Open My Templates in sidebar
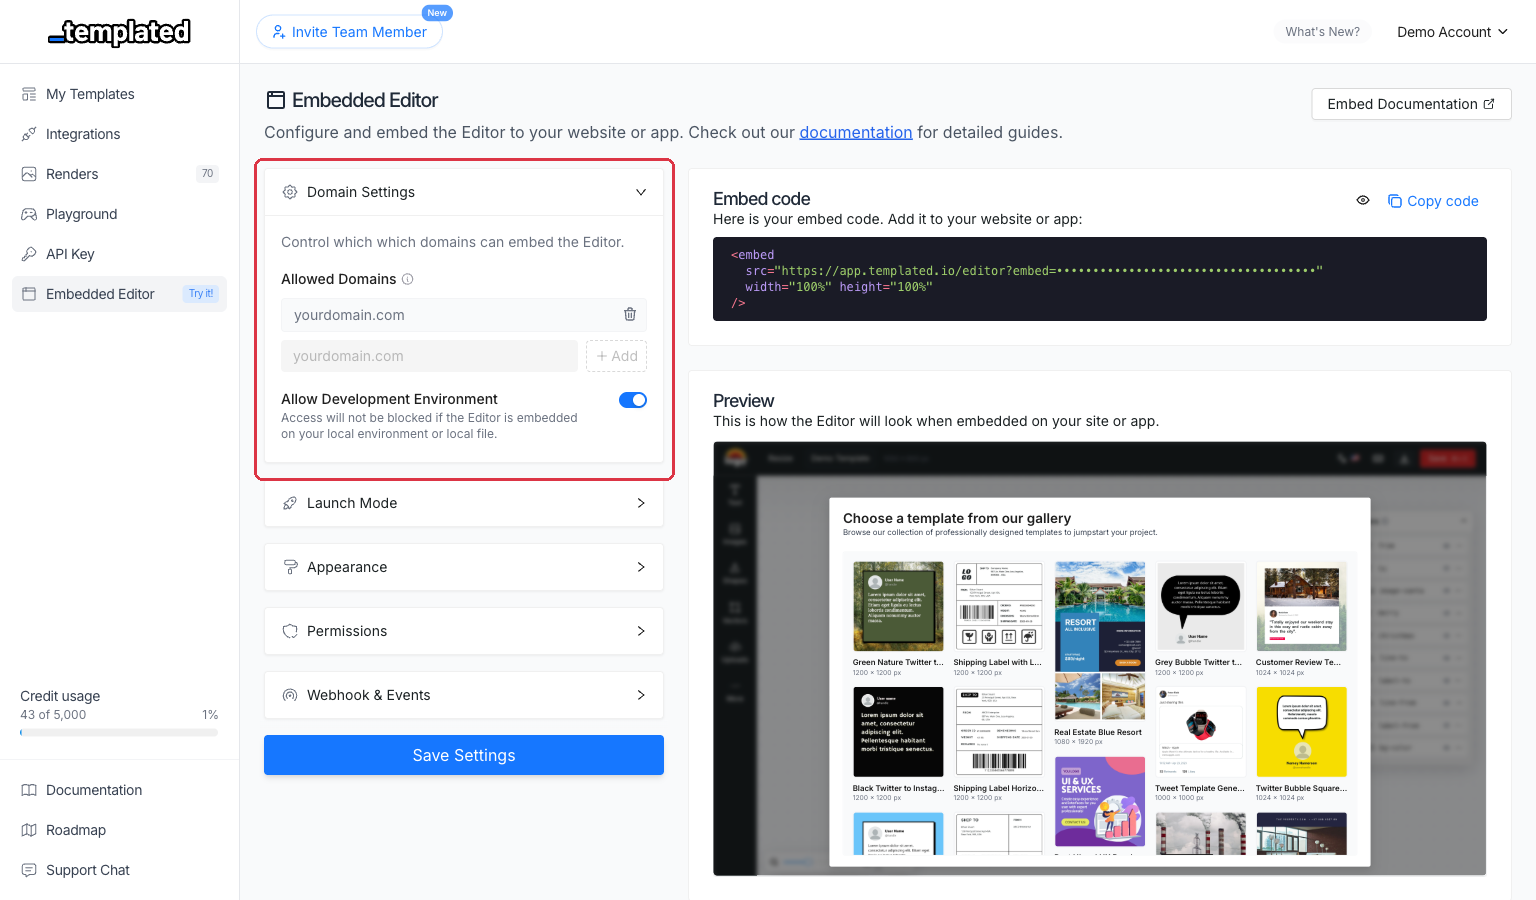This screenshot has height=900, width=1536. click(90, 94)
